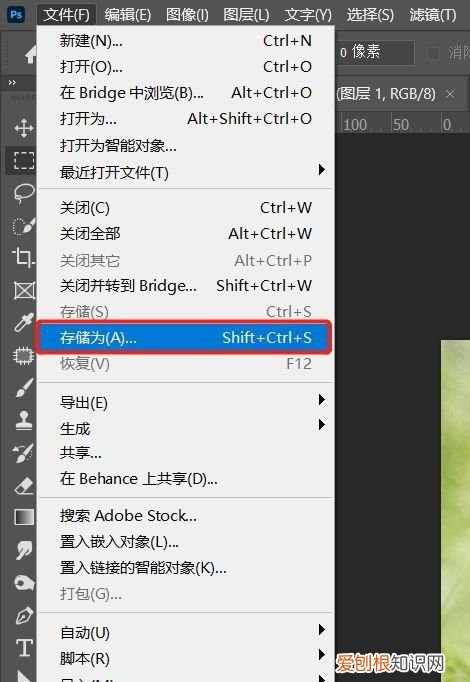The width and height of the screenshot is (470, 682).
Task: Select the Clone Stamp tool
Action: [23, 420]
